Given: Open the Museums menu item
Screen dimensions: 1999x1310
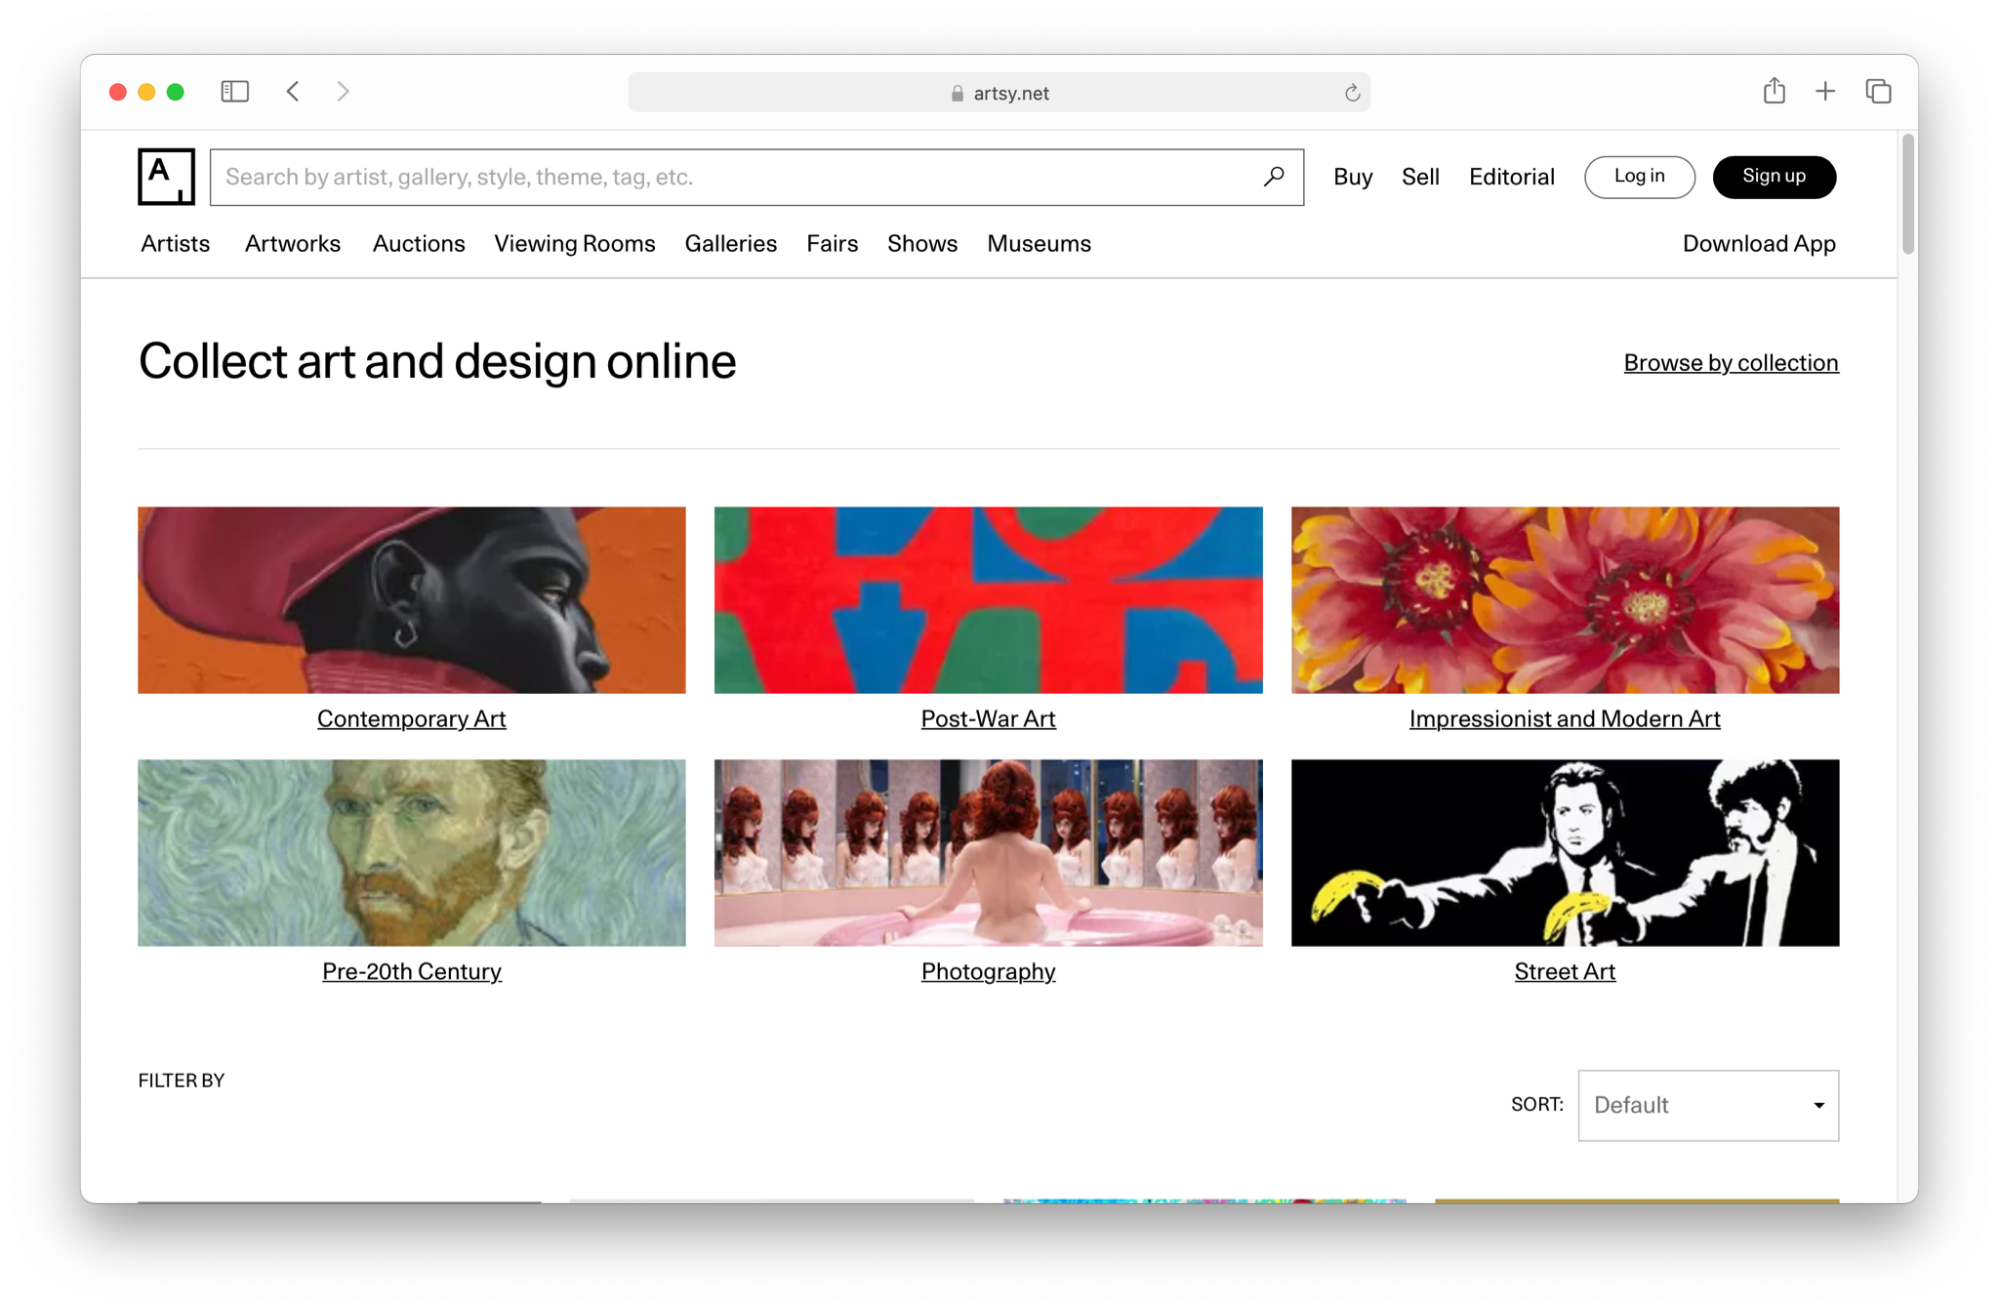Looking at the screenshot, I should tap(1039, 244).
